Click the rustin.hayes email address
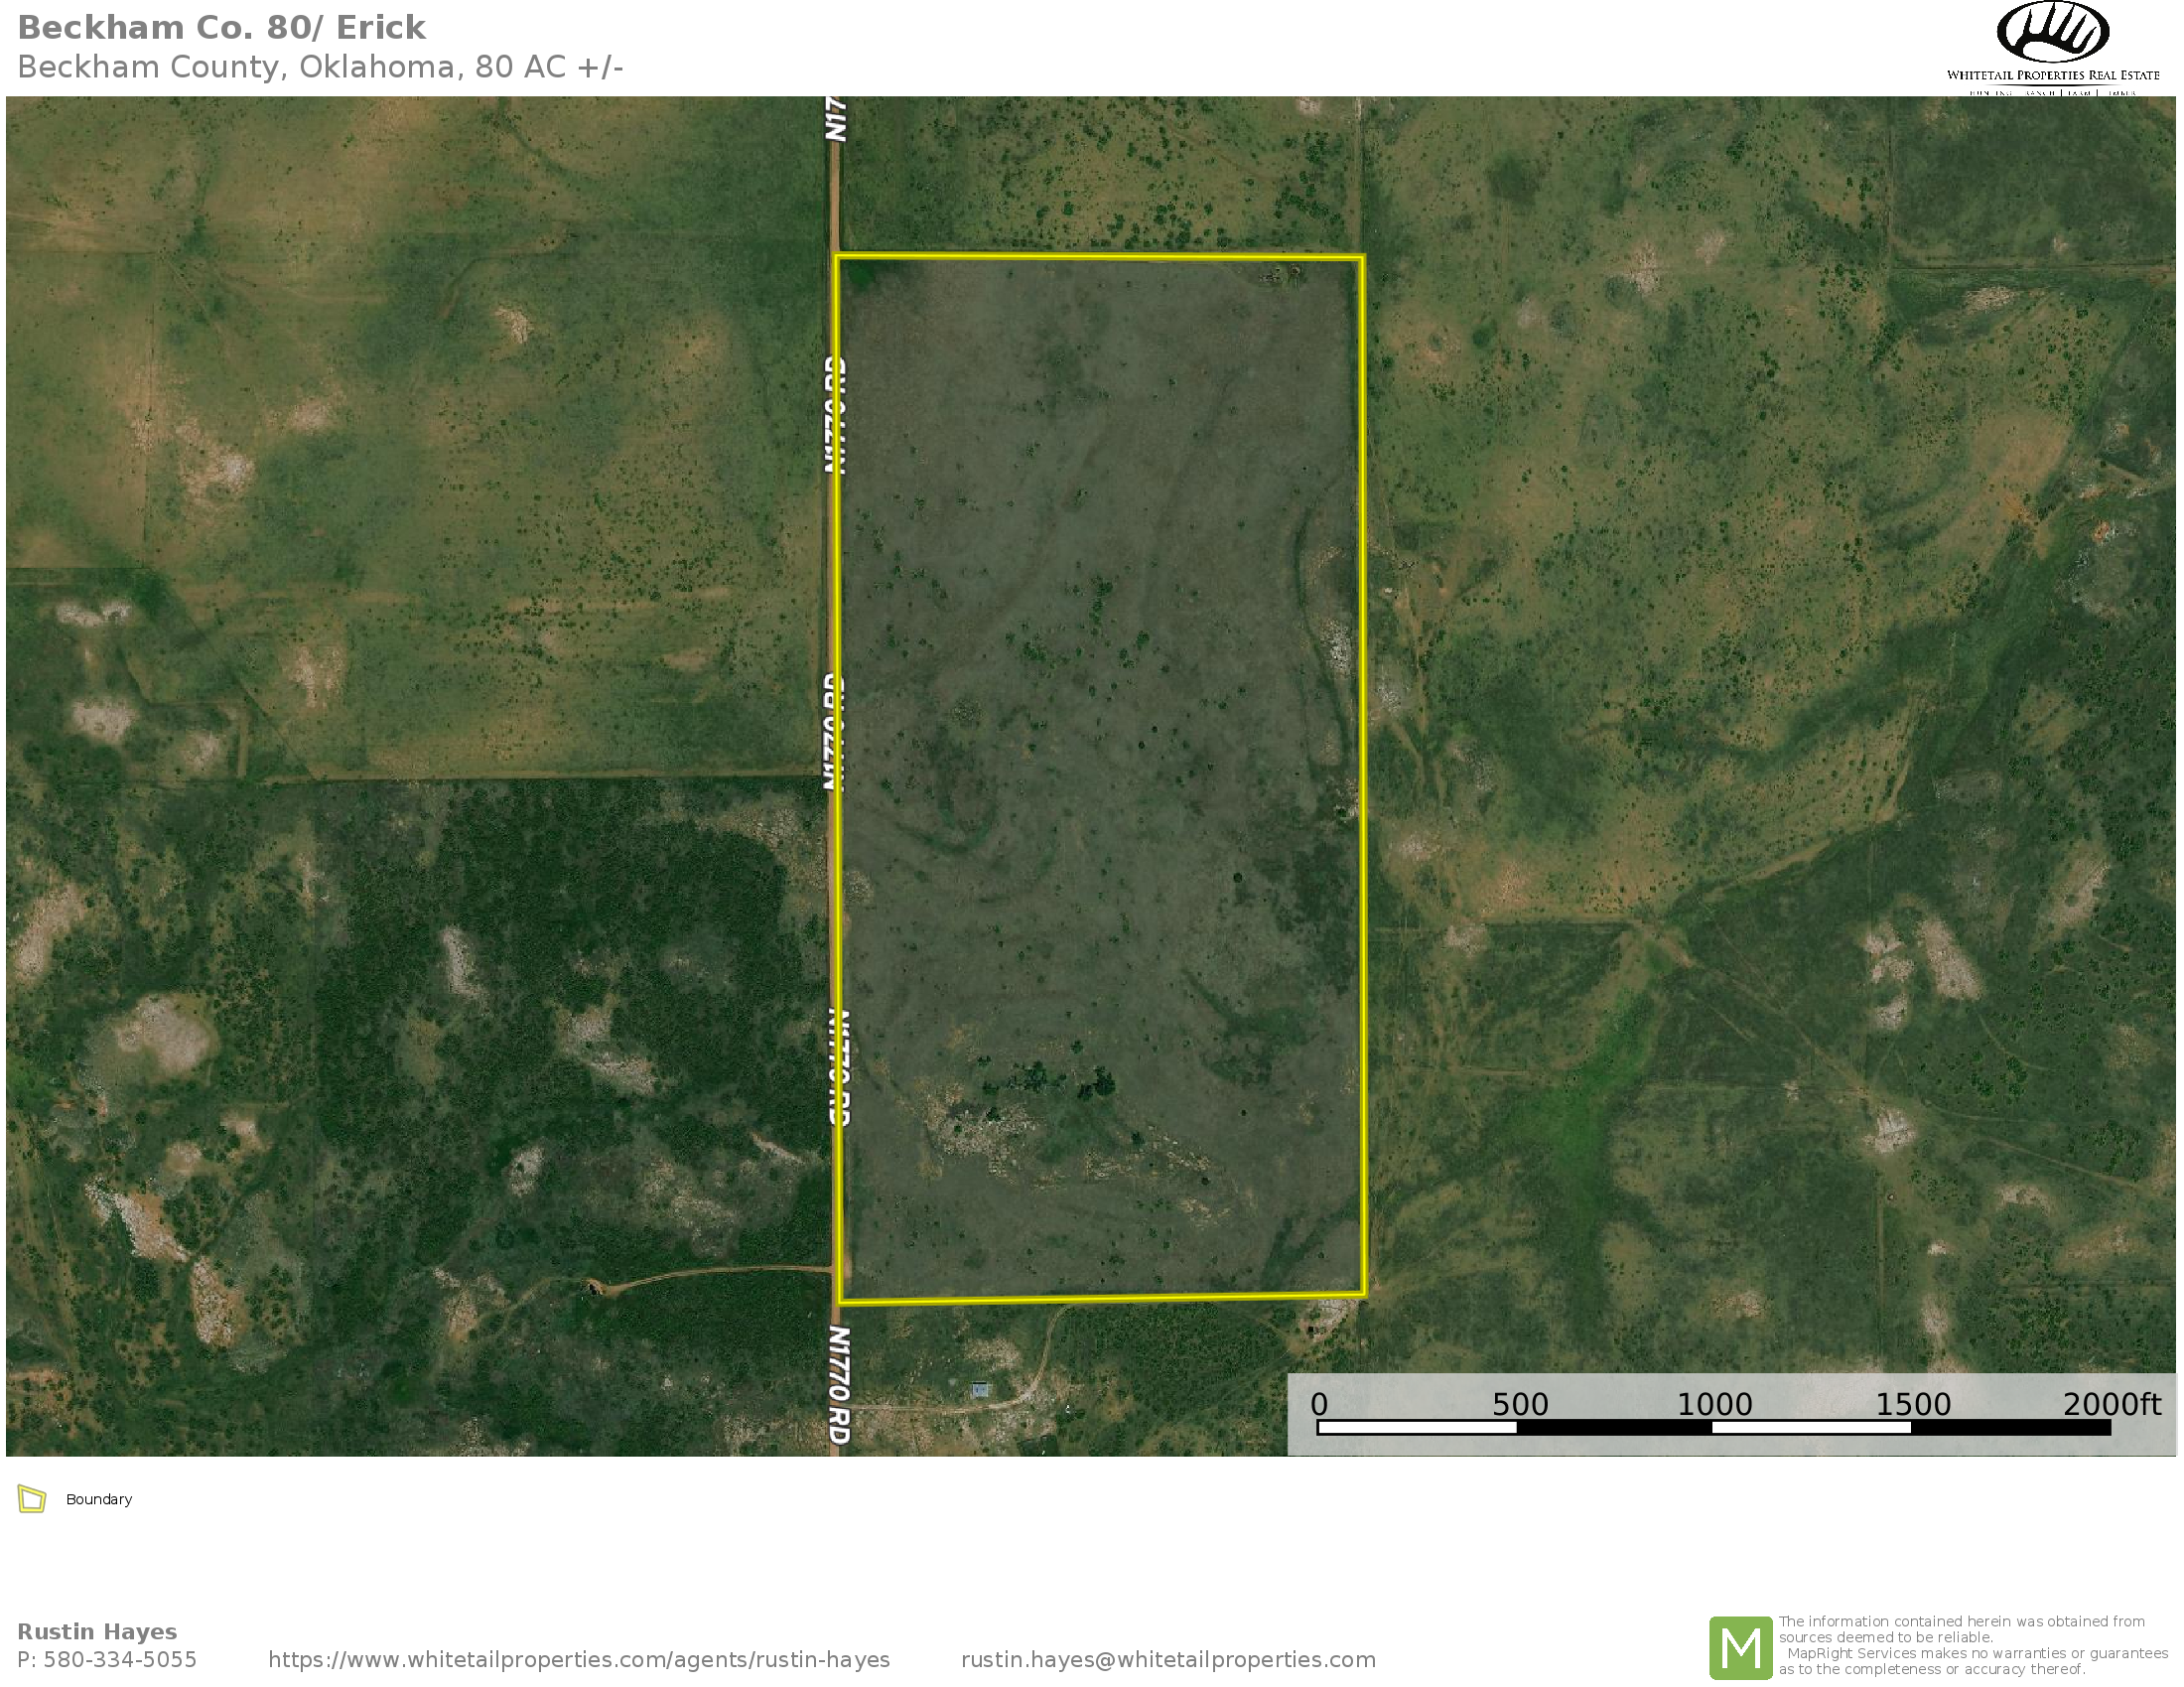This screenshot has height=1687, width=2184. point(1168,1659)
